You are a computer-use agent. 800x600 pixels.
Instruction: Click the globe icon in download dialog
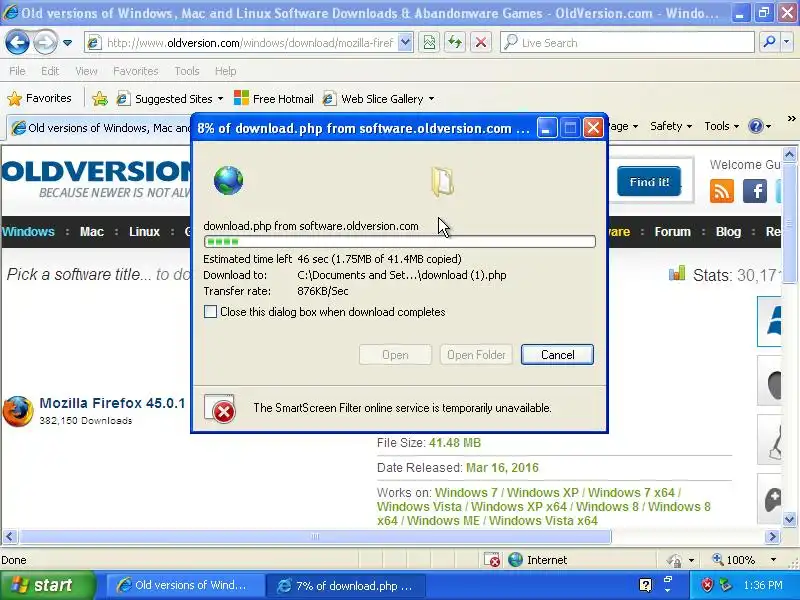tap(229, 181)
